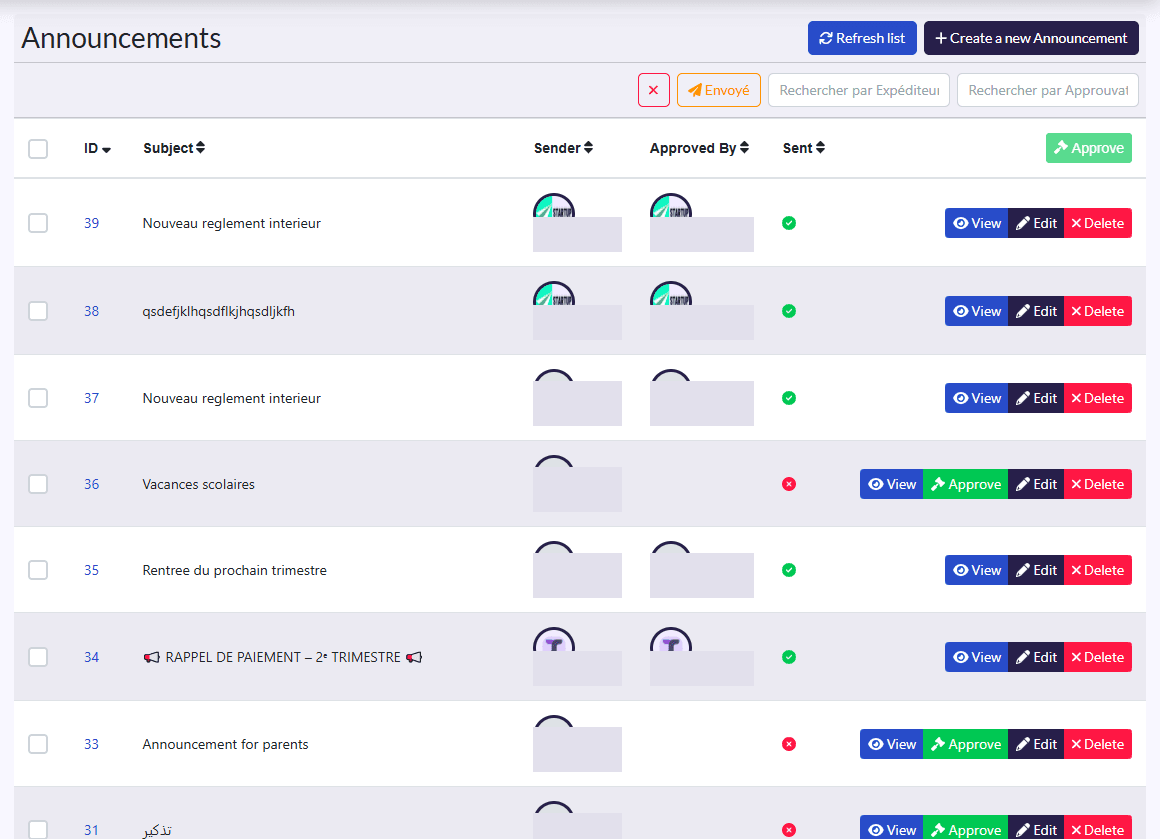Open announcement ID 36 link
1160x839 pixels.
(91, 485)
